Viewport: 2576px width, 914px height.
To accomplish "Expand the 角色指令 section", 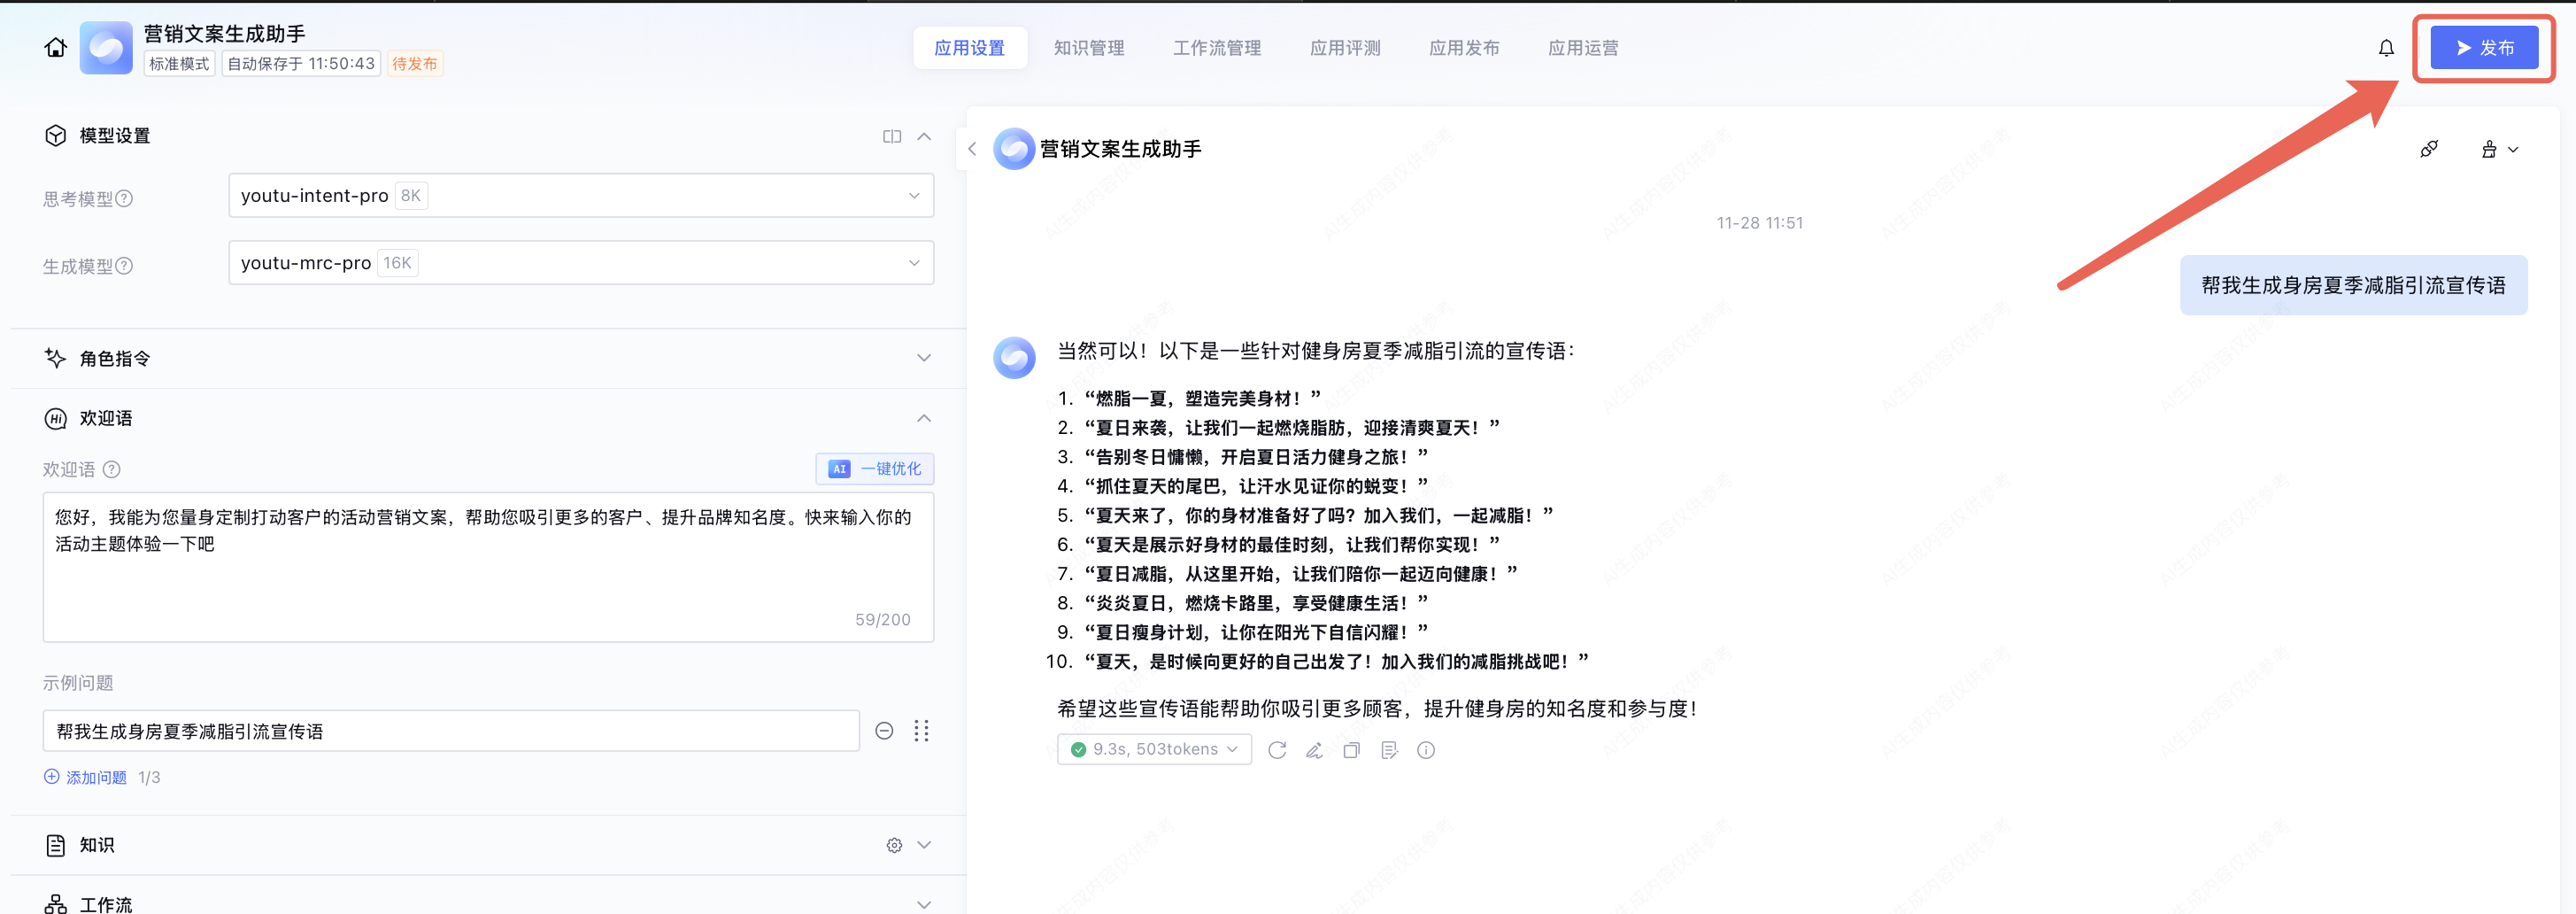I will pyautogui.click(x=924, y=358).
